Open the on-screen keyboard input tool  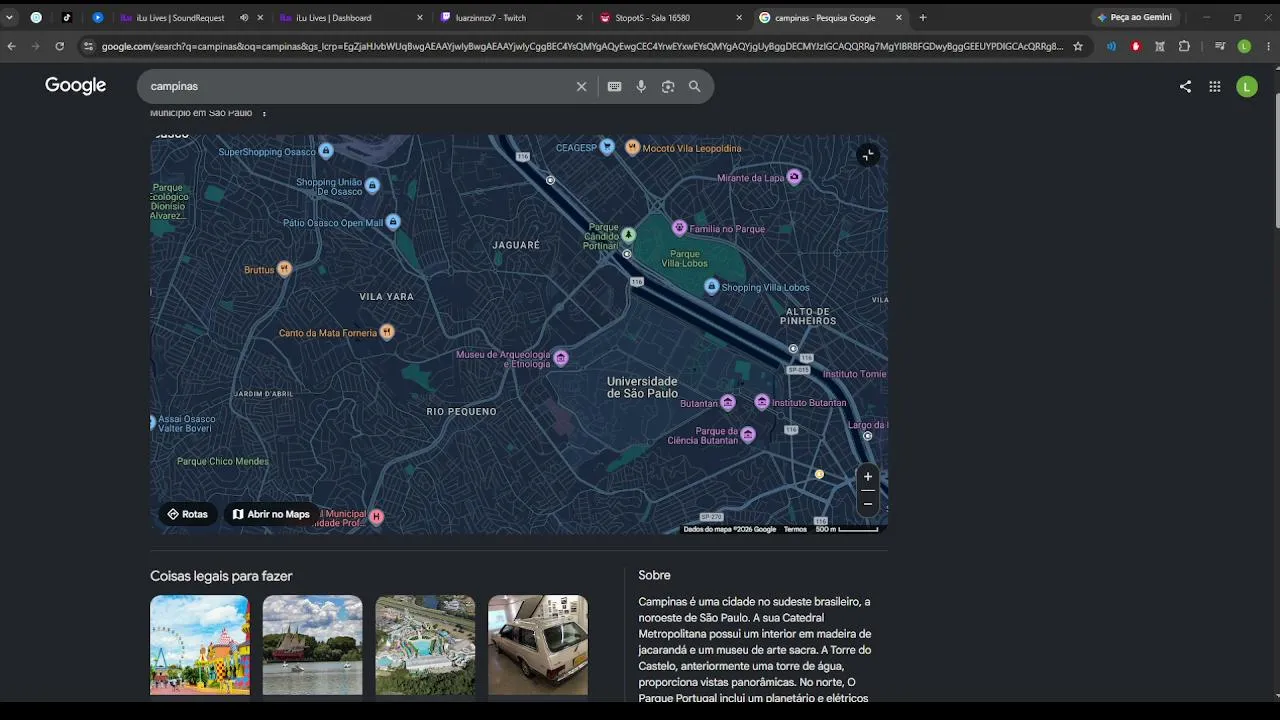(x=614, y=87)
